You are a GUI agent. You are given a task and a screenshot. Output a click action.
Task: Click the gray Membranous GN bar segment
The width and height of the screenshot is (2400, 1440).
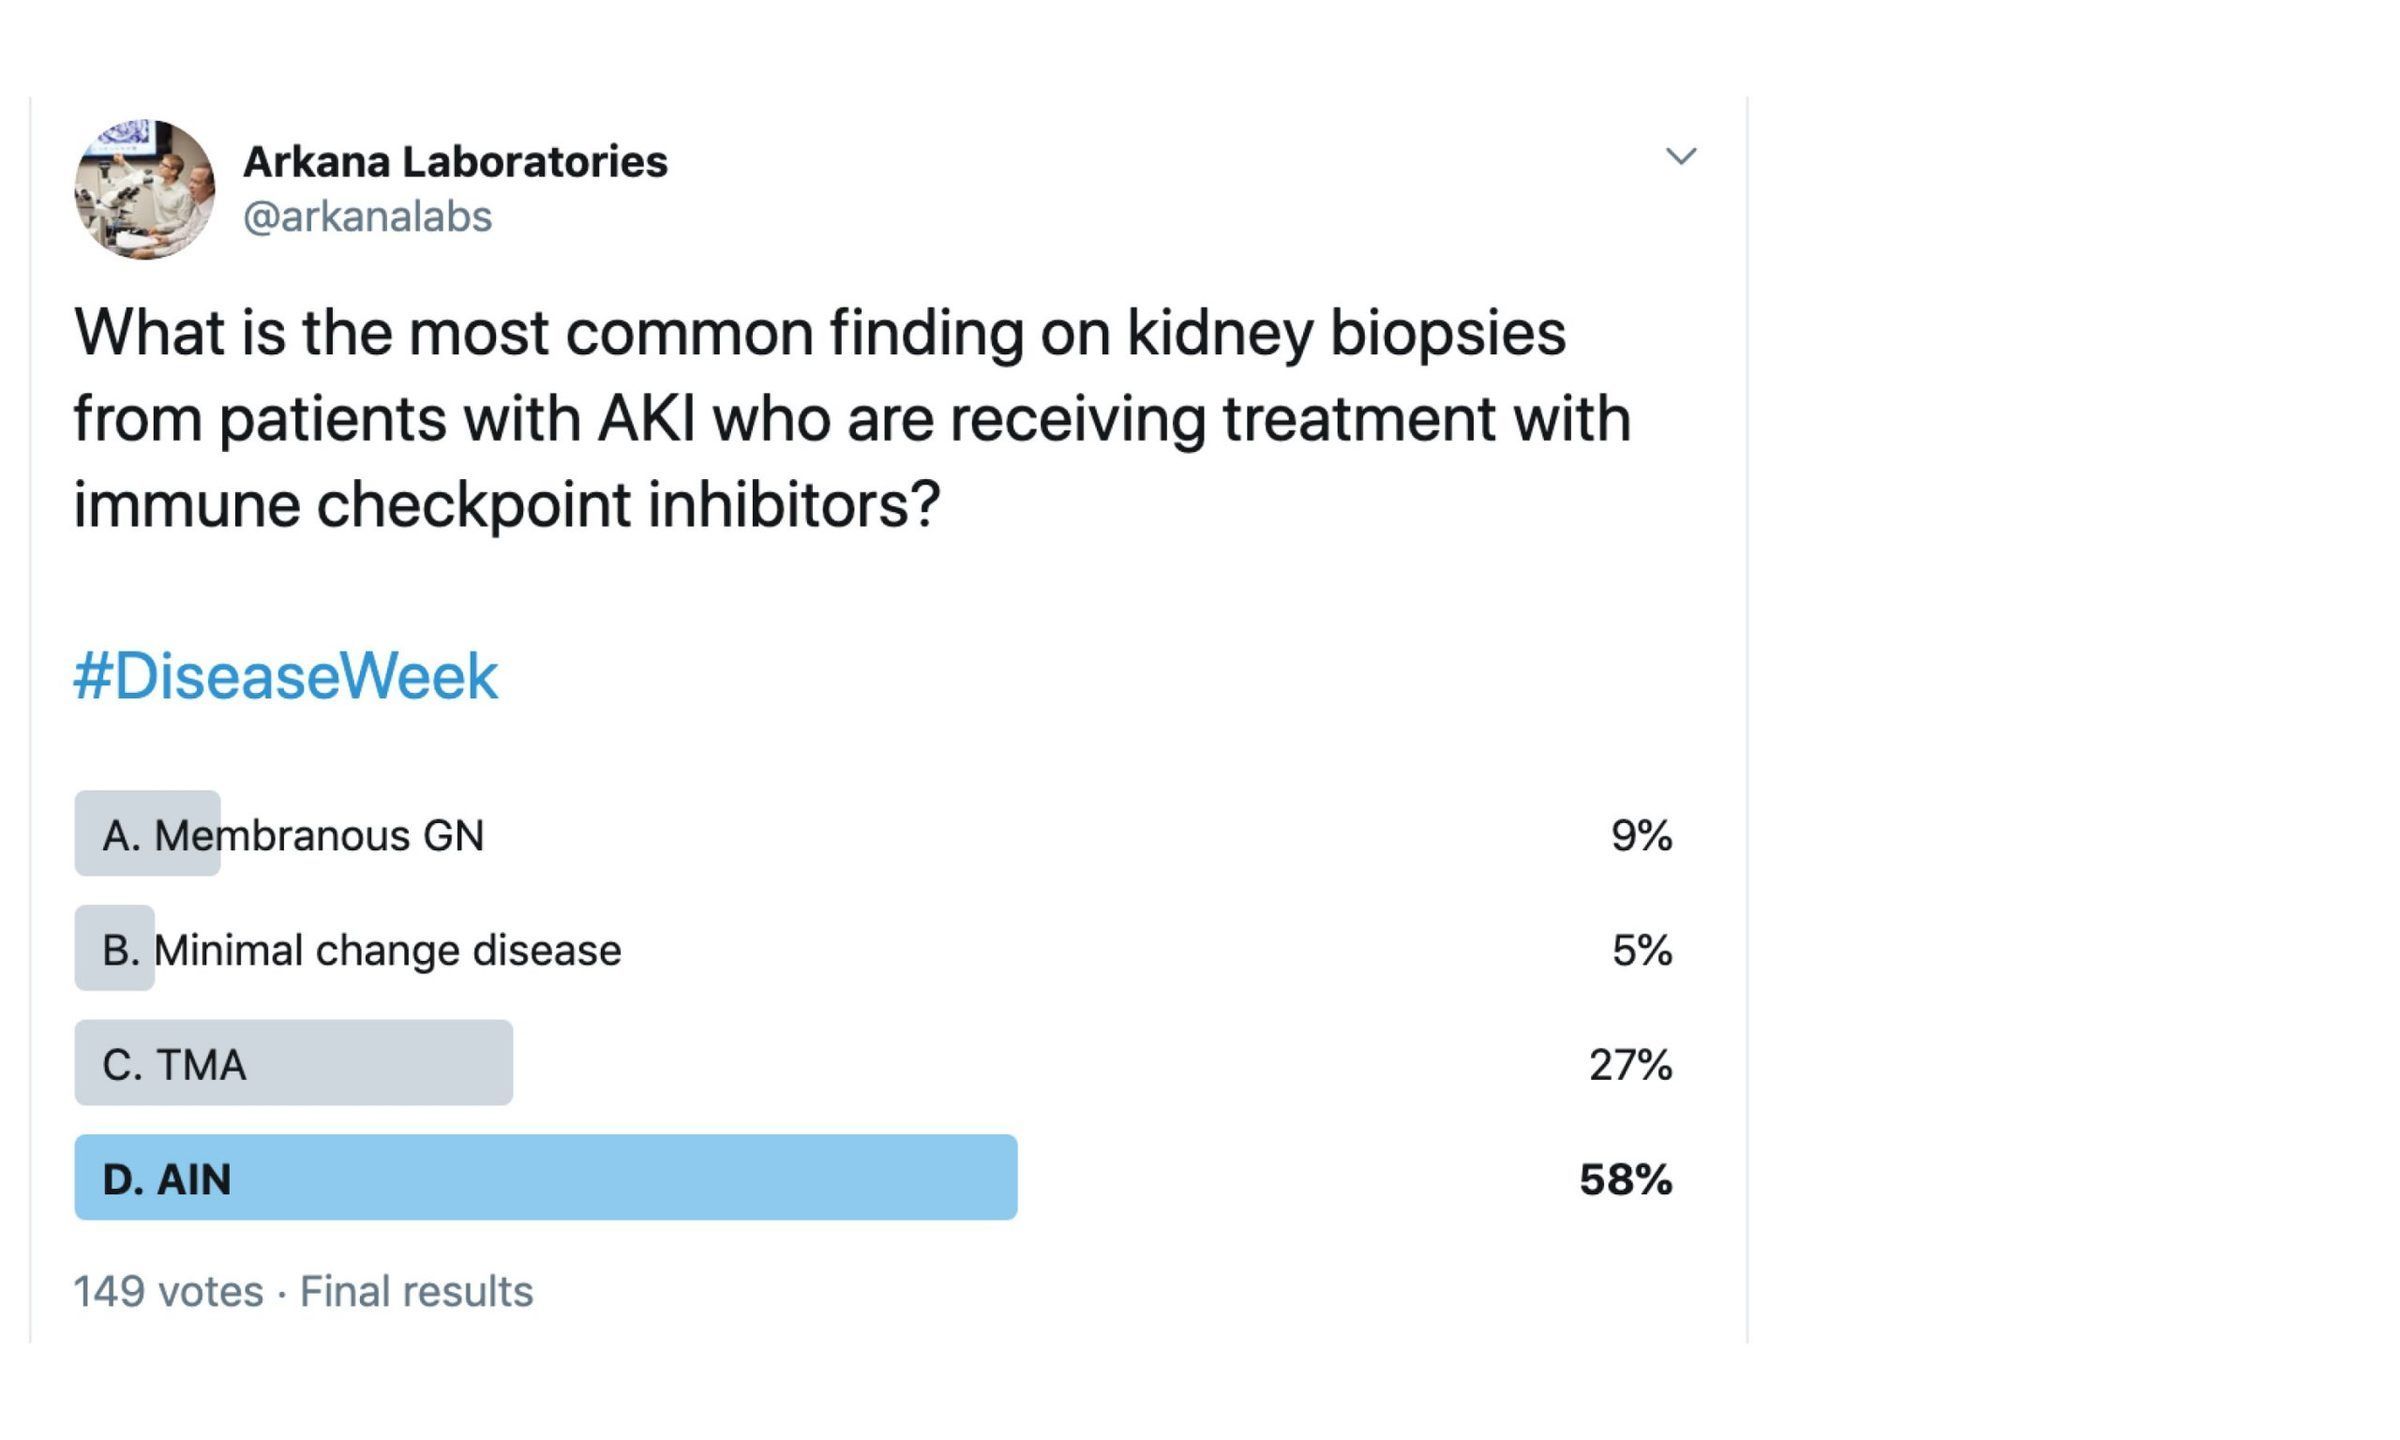148,833
